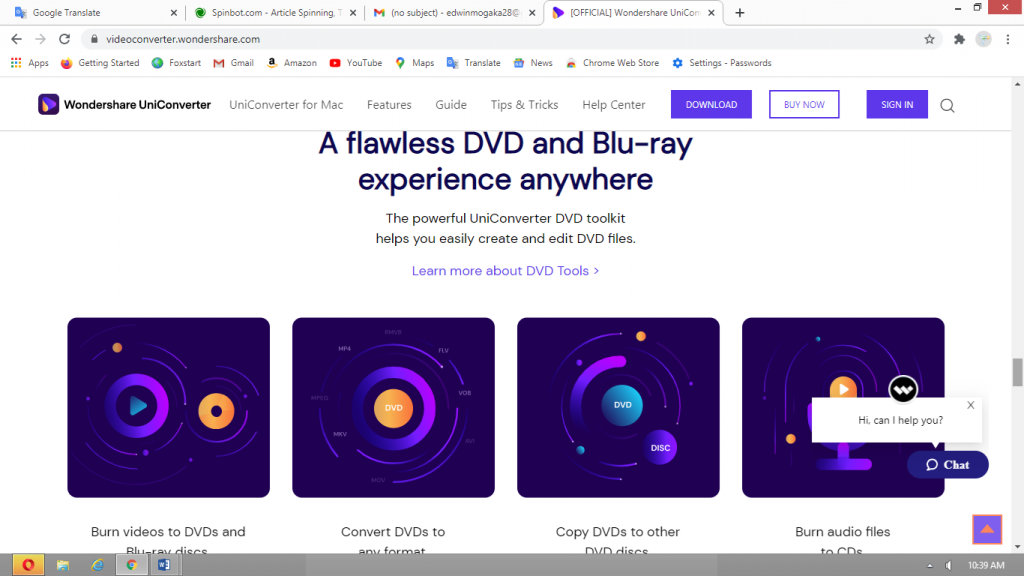
Task: Open the Features menu
Action: click(x=389, y=104)
